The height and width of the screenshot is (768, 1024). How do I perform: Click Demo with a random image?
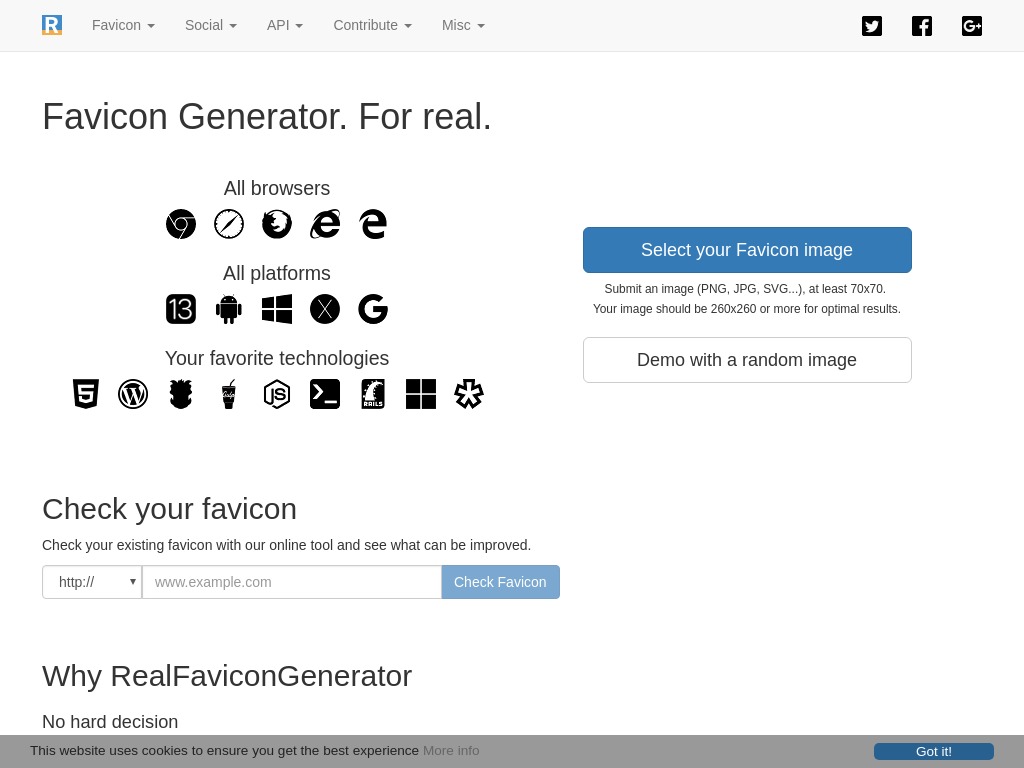[747, 360]
